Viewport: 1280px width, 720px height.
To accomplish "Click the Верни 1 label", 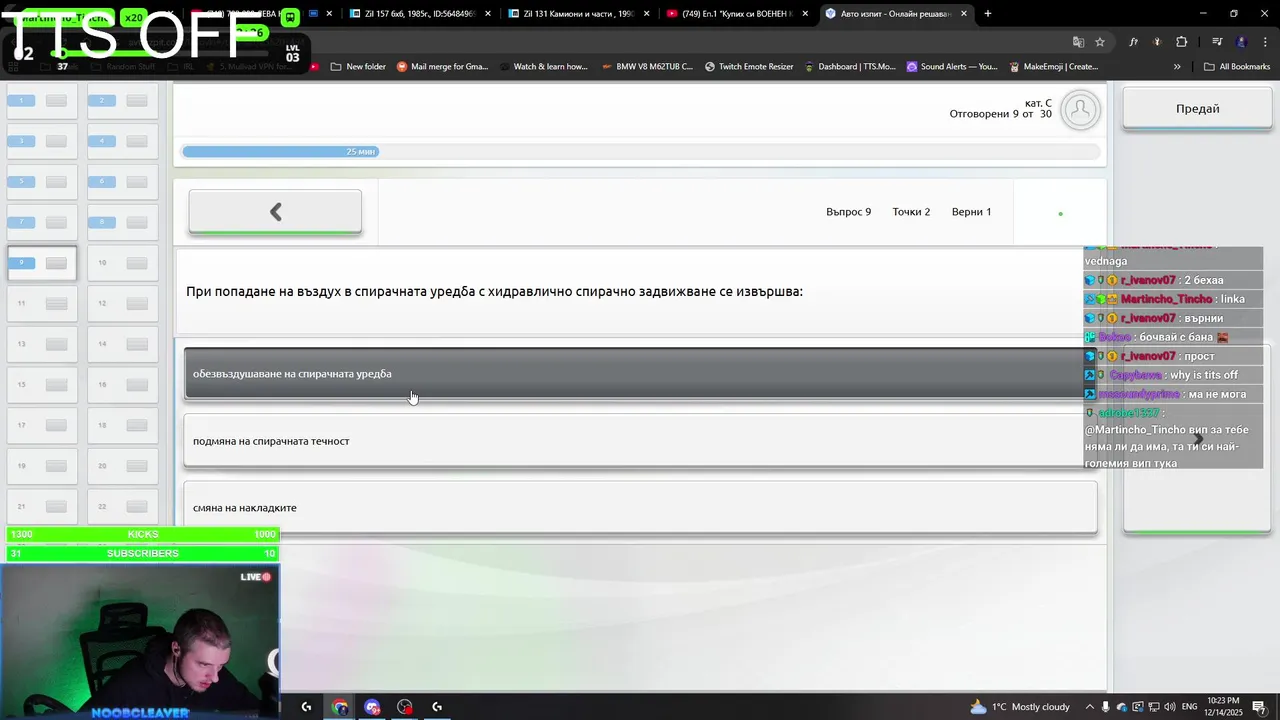I will coord(971,212).
